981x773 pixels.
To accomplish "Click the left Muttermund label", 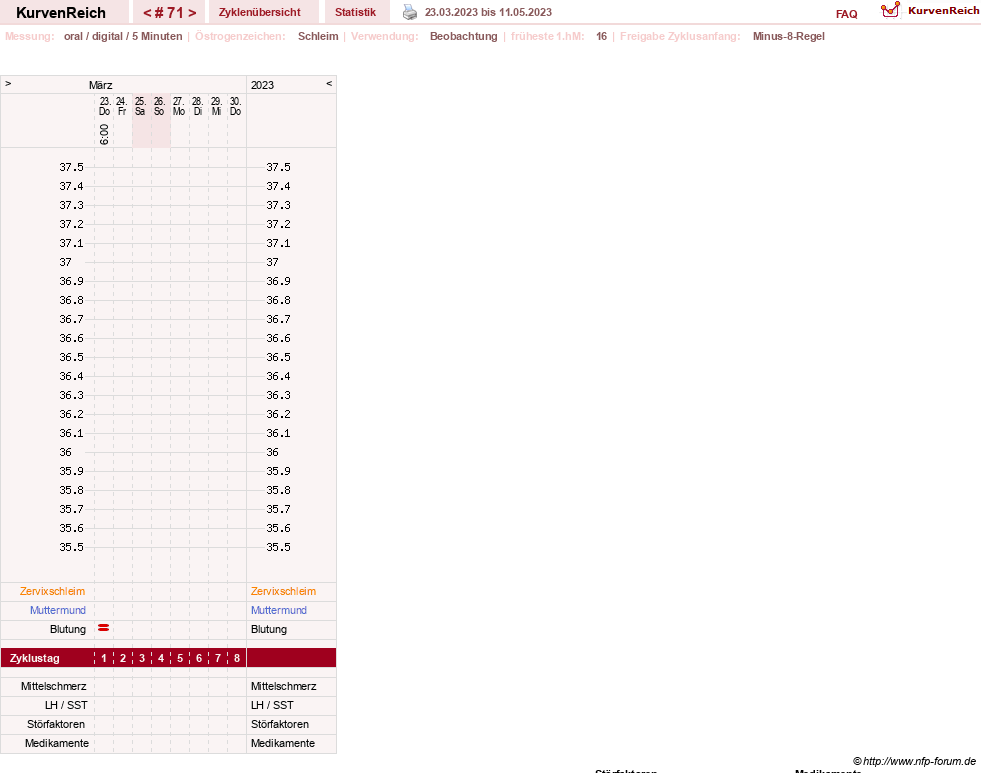I will click(x=58, y=610).
